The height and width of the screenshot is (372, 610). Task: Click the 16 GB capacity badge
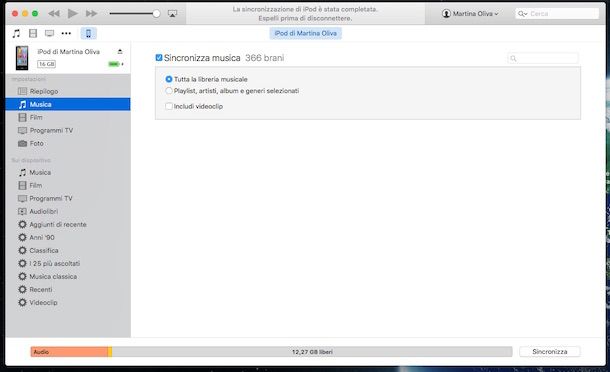coord(46,64)
